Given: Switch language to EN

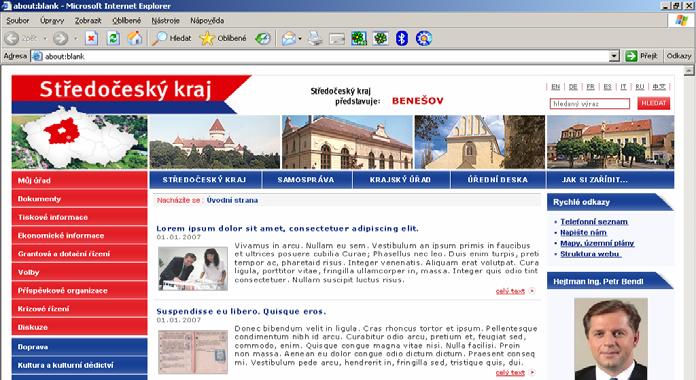Looking at the screenshot, I should tap(555, 87).
